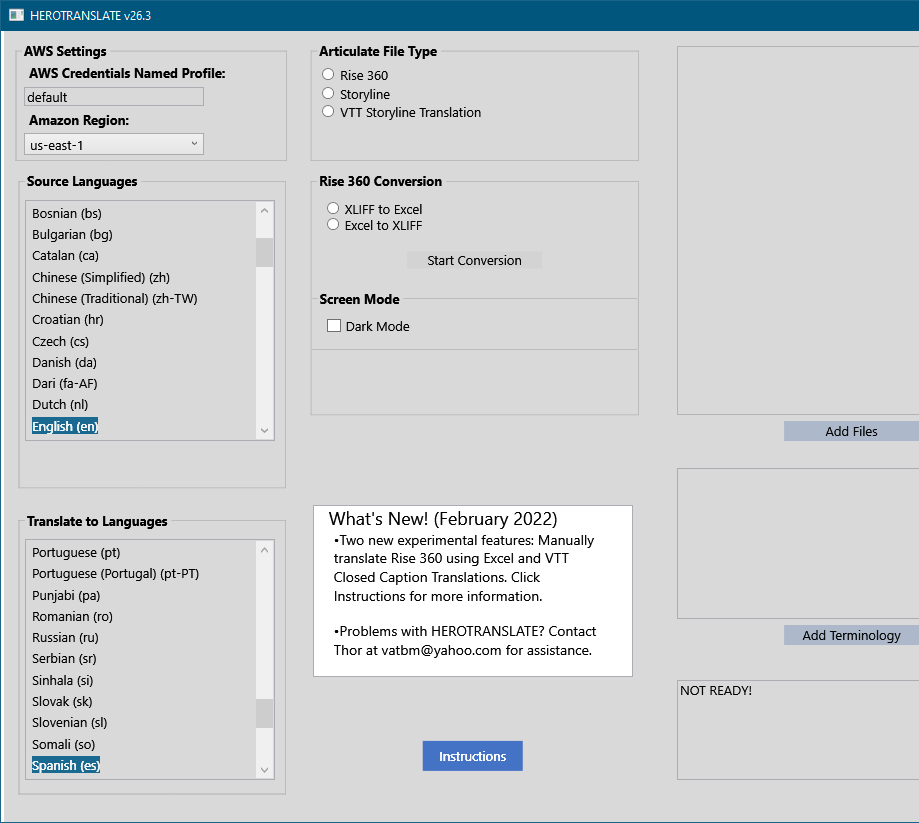Click the Source Languages list down arrow
The height and width of the screenshot is (823, 919).
[x=264, y=430]
